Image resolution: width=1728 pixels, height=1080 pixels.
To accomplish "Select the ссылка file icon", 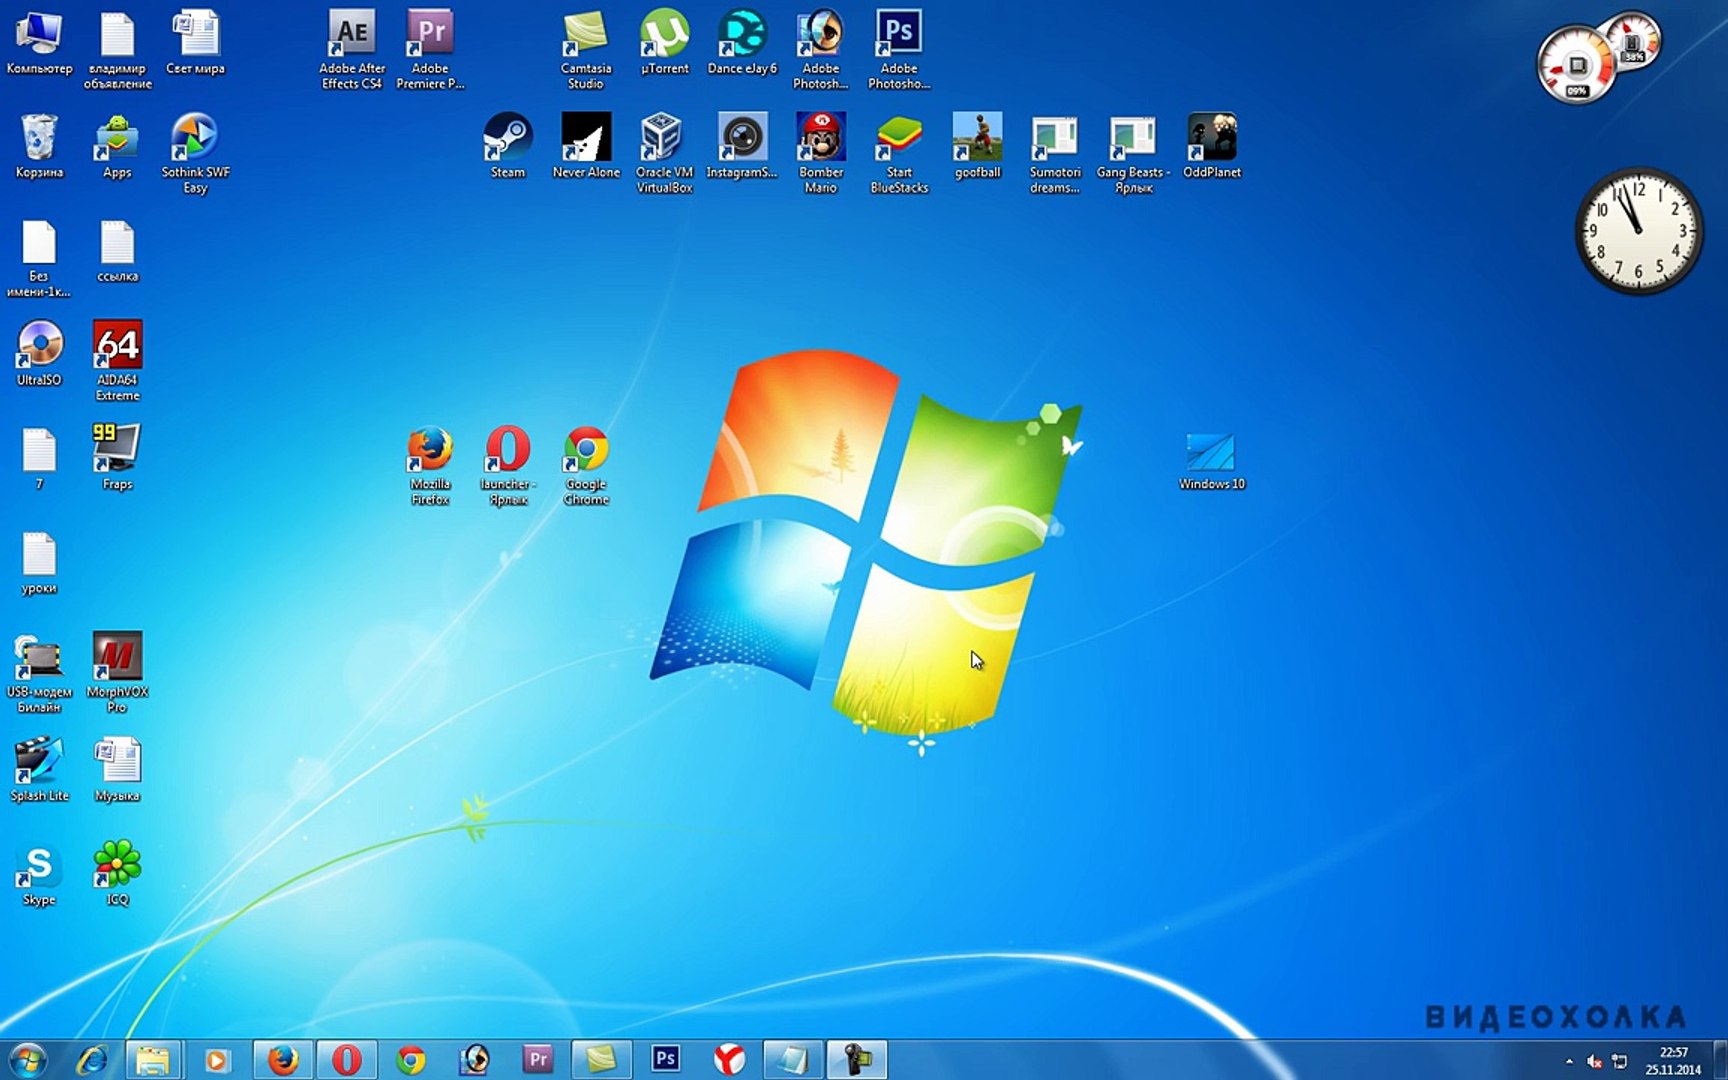I will [x=117, y=250].
